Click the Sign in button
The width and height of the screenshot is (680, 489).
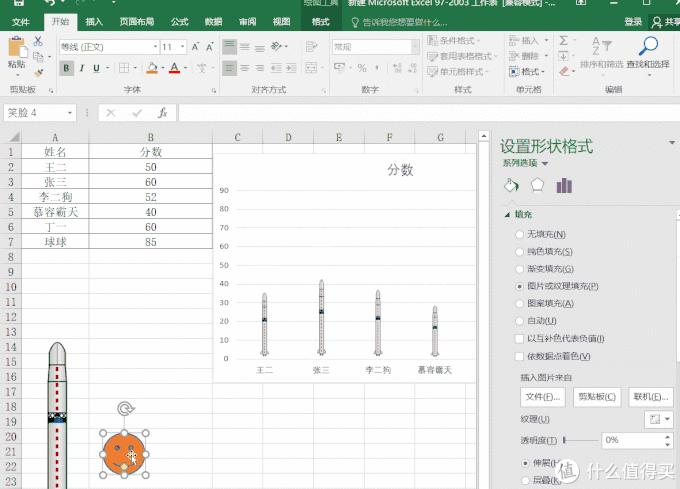tap(633, 22)
